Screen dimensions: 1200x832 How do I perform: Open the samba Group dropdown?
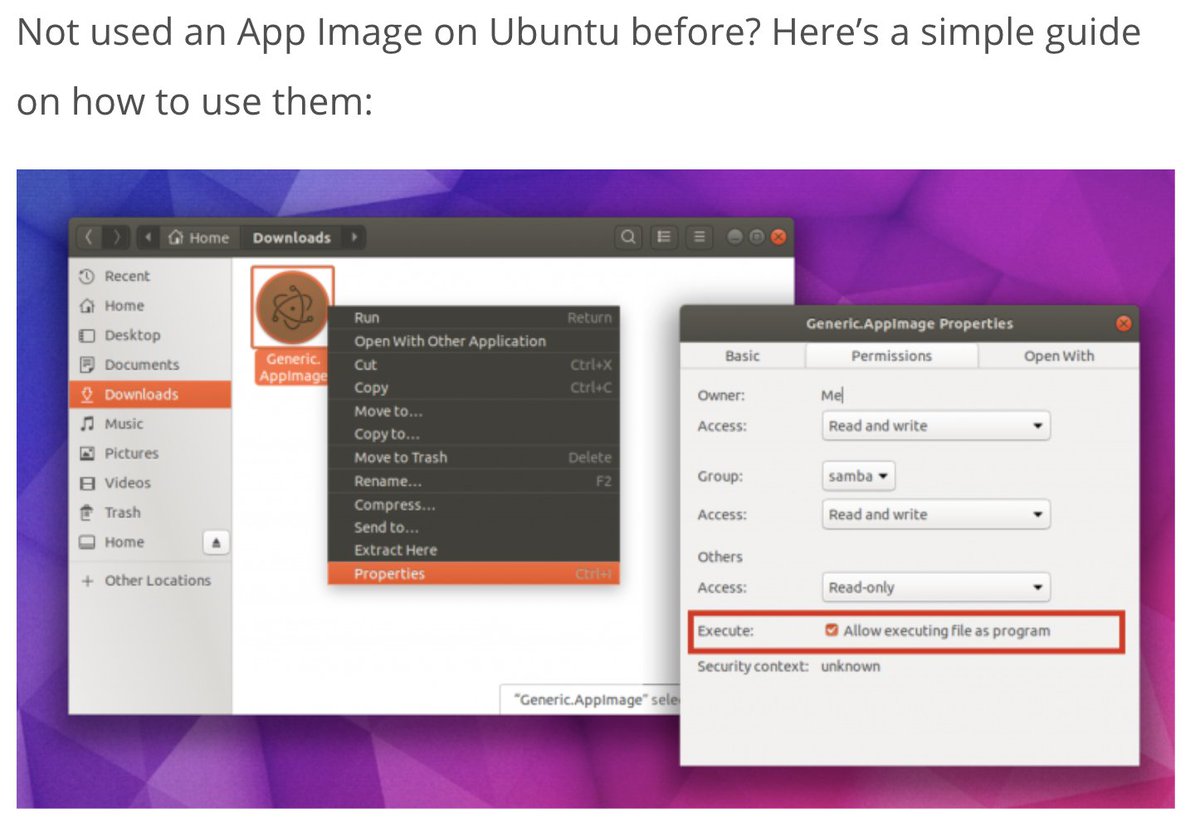pos(858,477)
